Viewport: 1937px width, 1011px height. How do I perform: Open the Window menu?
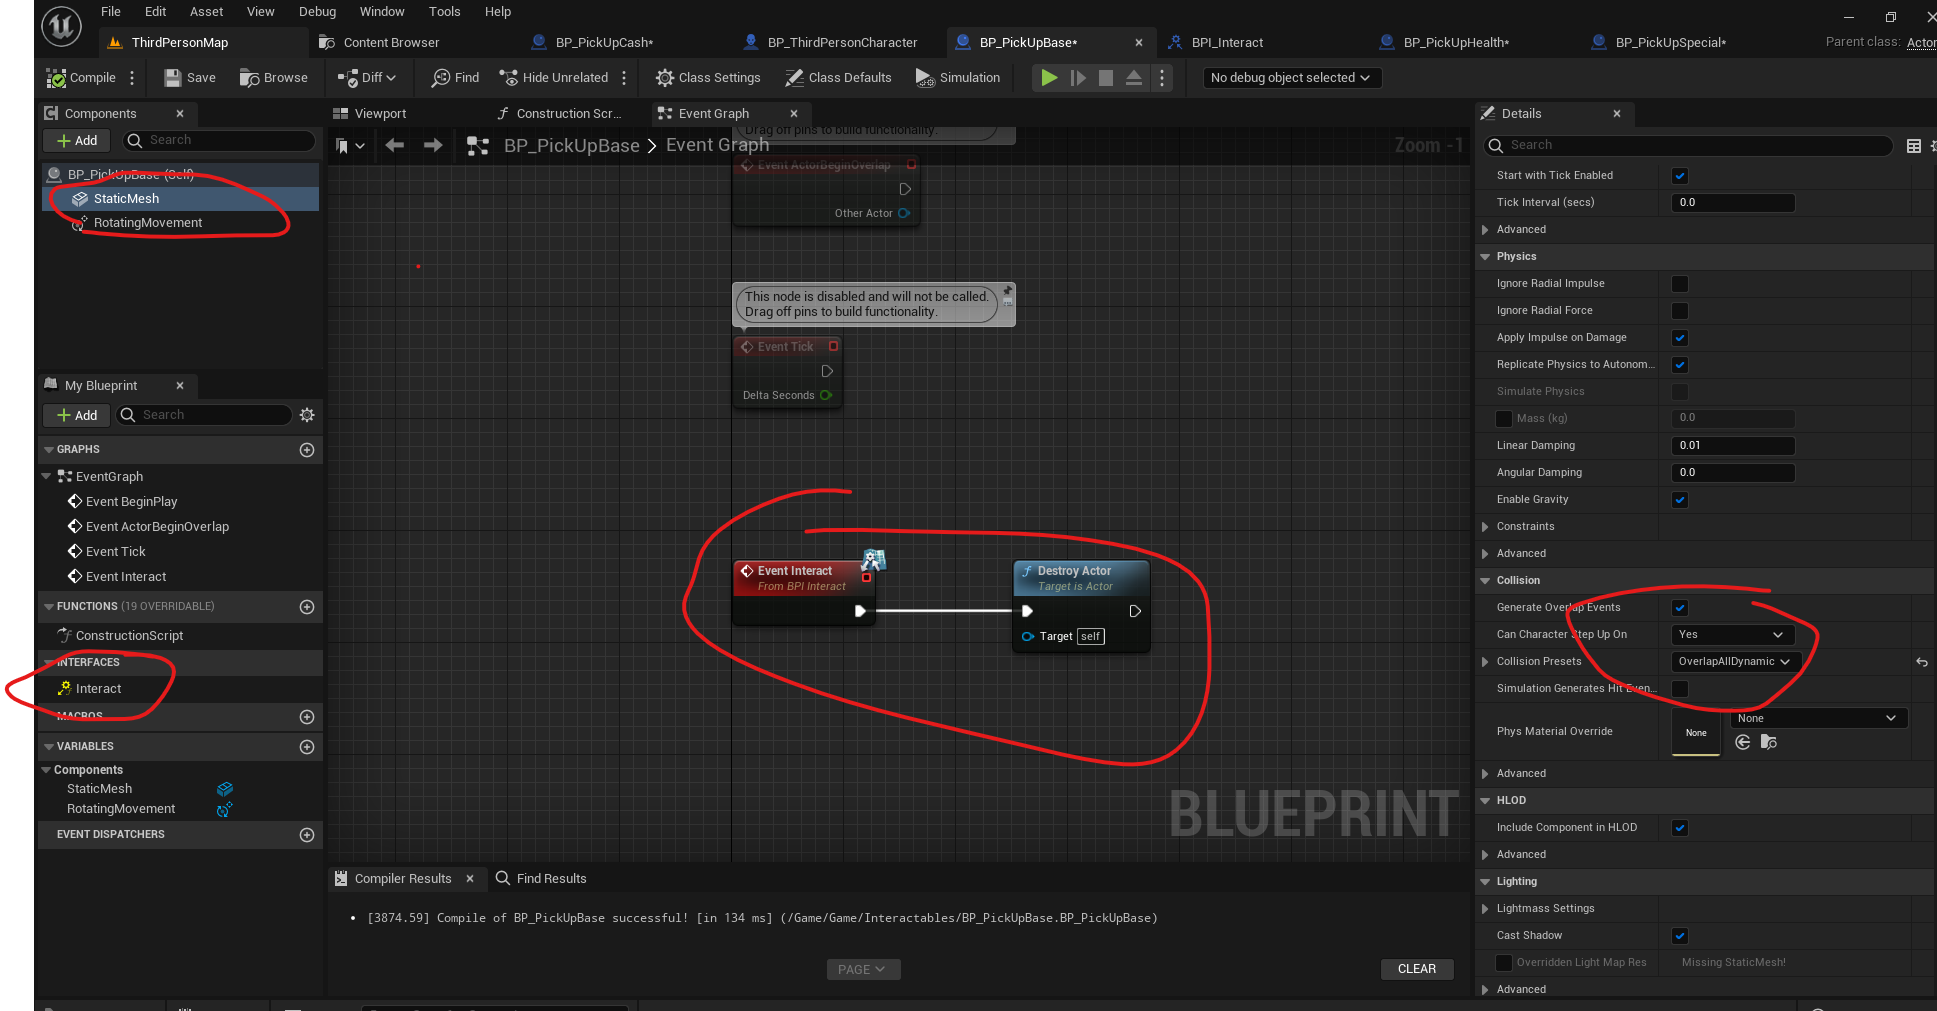381,12
